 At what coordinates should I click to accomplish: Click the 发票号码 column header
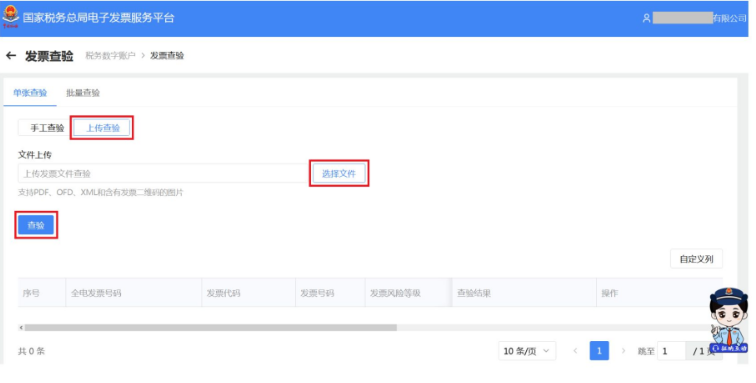330,293
